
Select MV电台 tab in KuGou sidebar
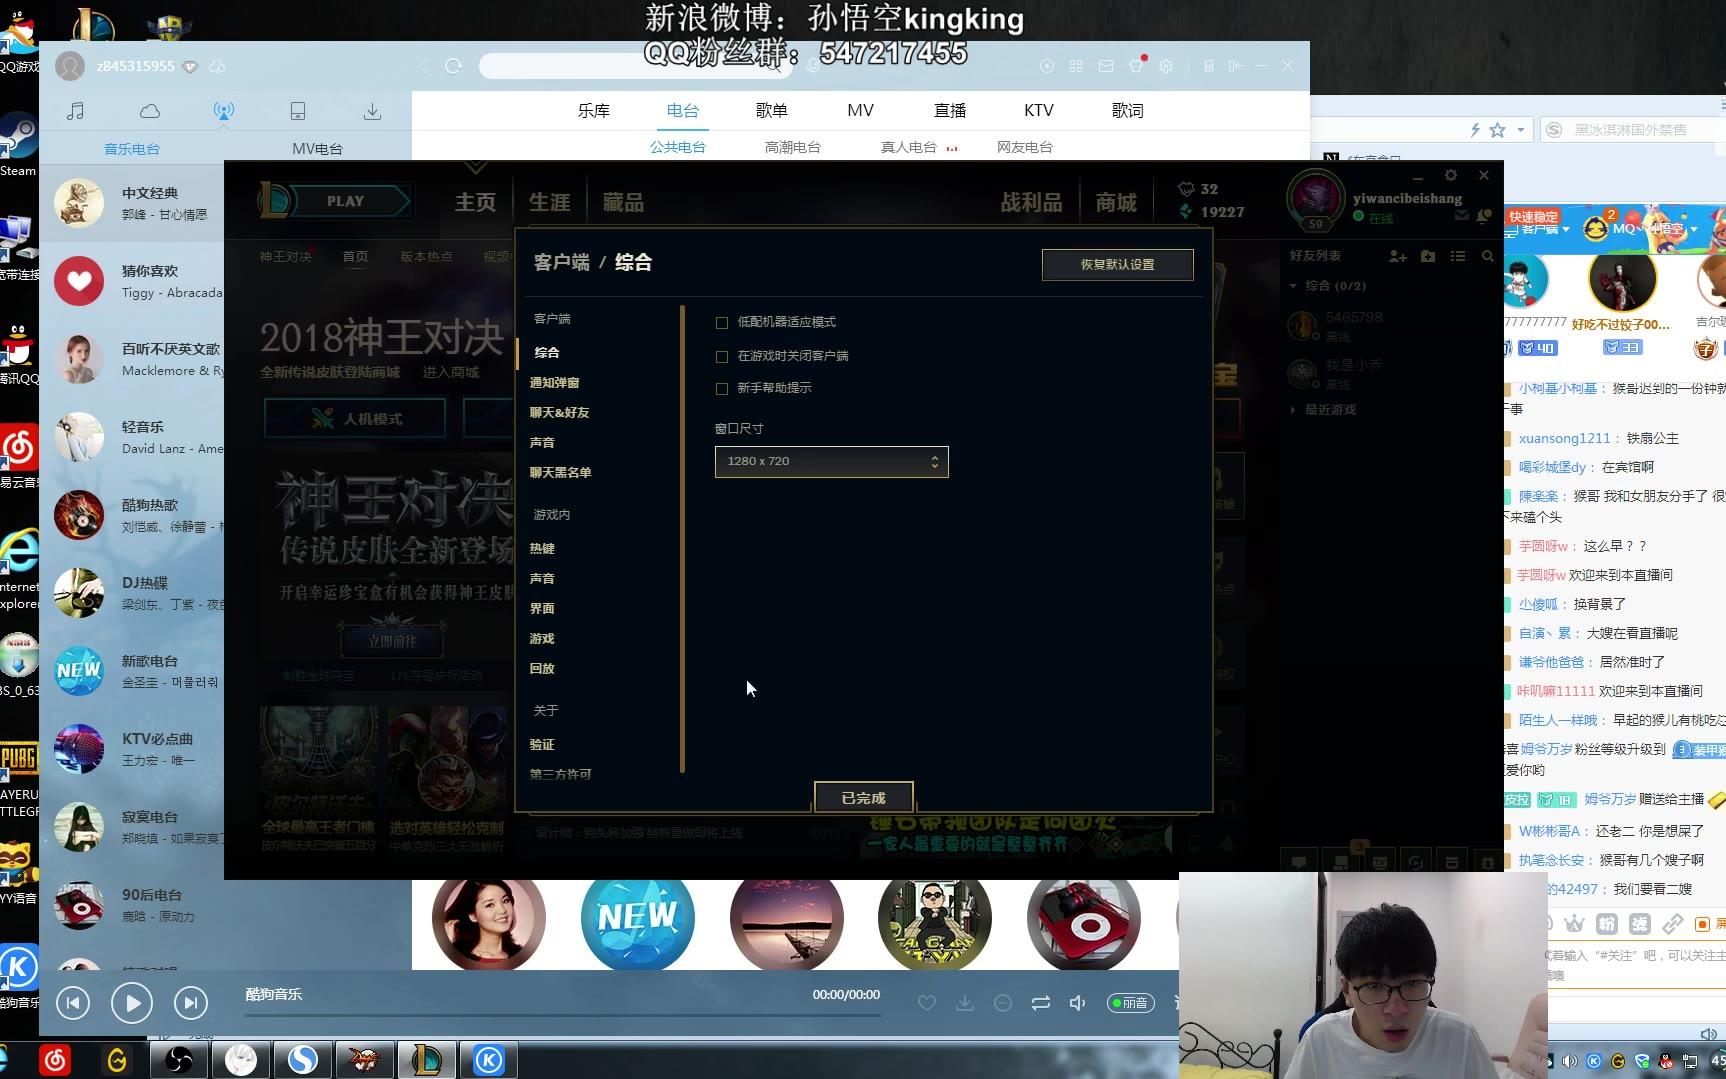[x=317, y=149]
